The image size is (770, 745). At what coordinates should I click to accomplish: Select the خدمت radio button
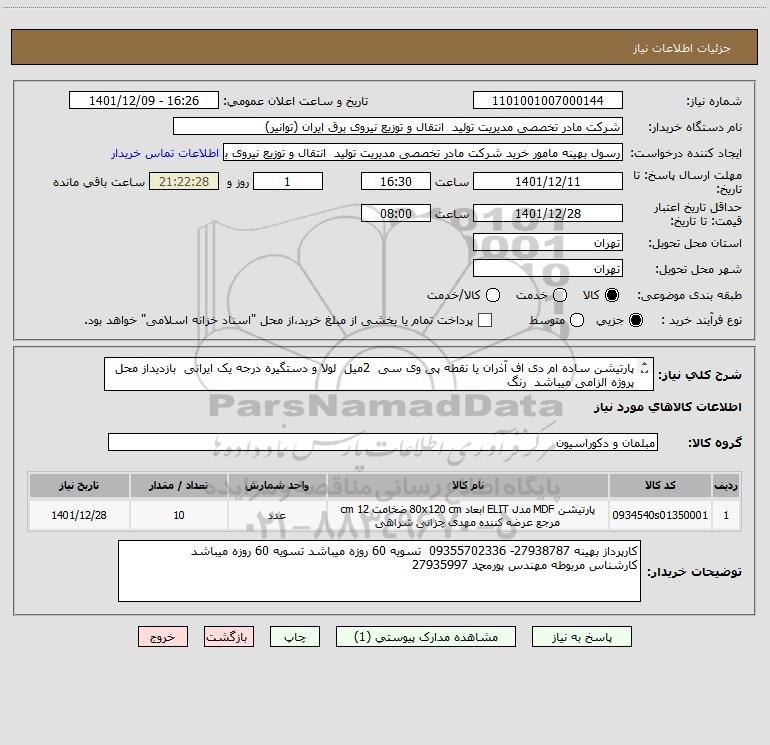pyautogui.click(x=560, y=295)
